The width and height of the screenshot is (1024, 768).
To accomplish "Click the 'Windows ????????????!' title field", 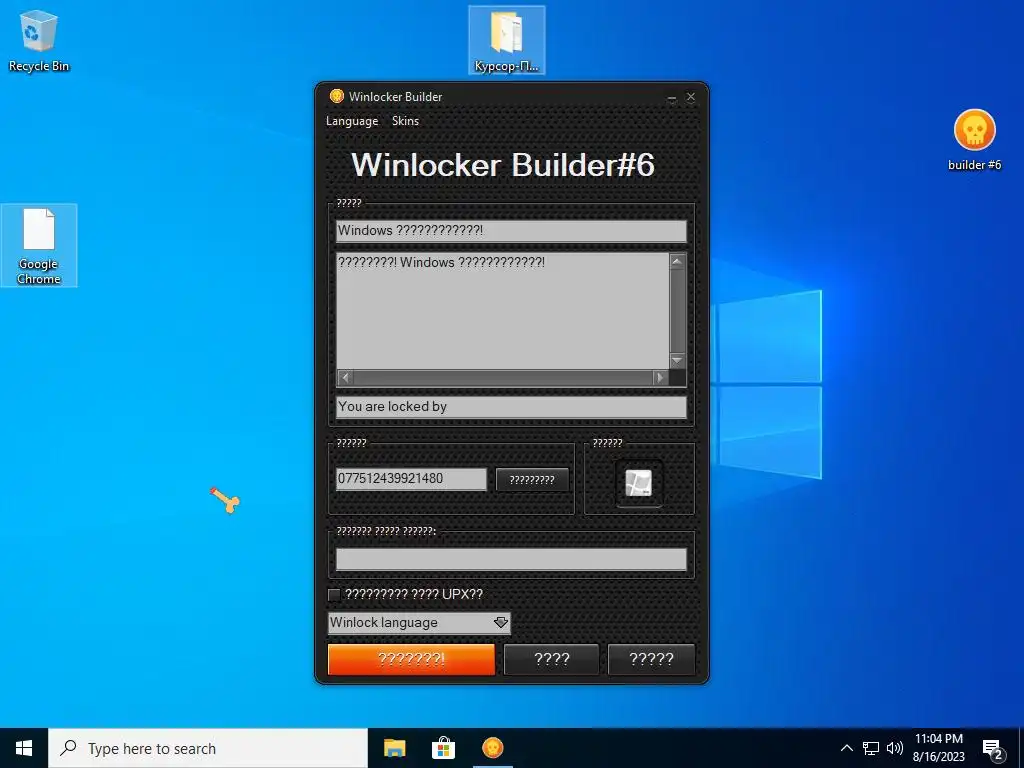I will [511, 231].
